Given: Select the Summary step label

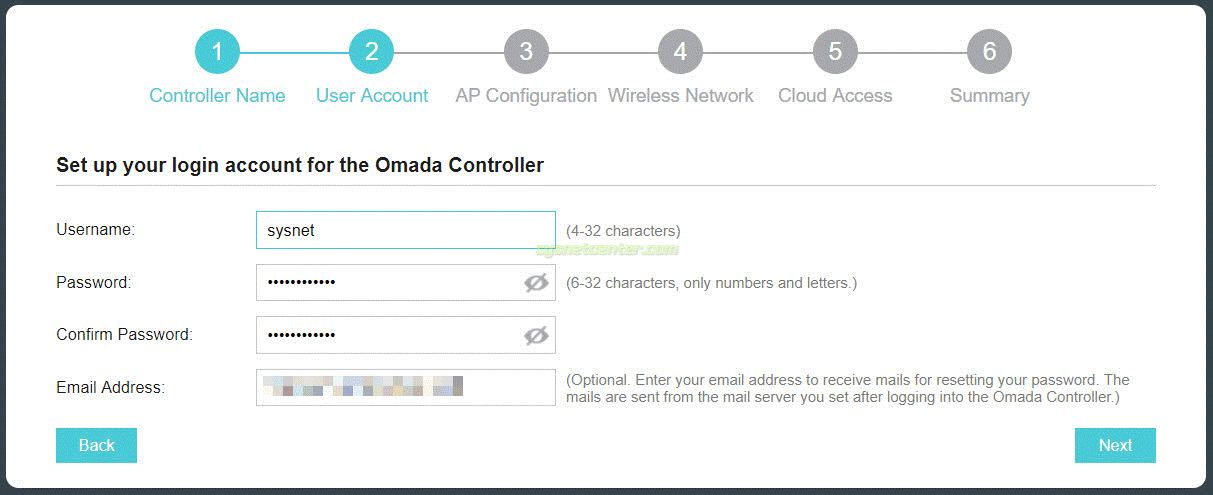Looking at the screenshot, I should pos(990,96).
